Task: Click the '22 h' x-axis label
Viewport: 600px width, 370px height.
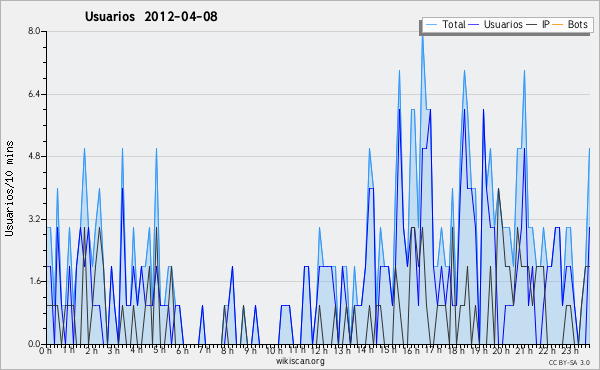Action: 546,350
